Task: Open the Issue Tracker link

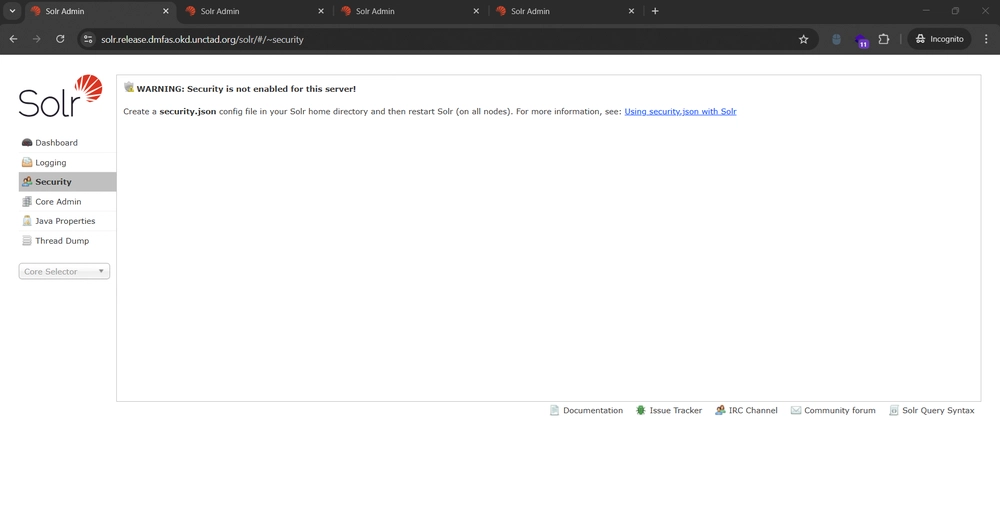Action: (x=675, y=411)
